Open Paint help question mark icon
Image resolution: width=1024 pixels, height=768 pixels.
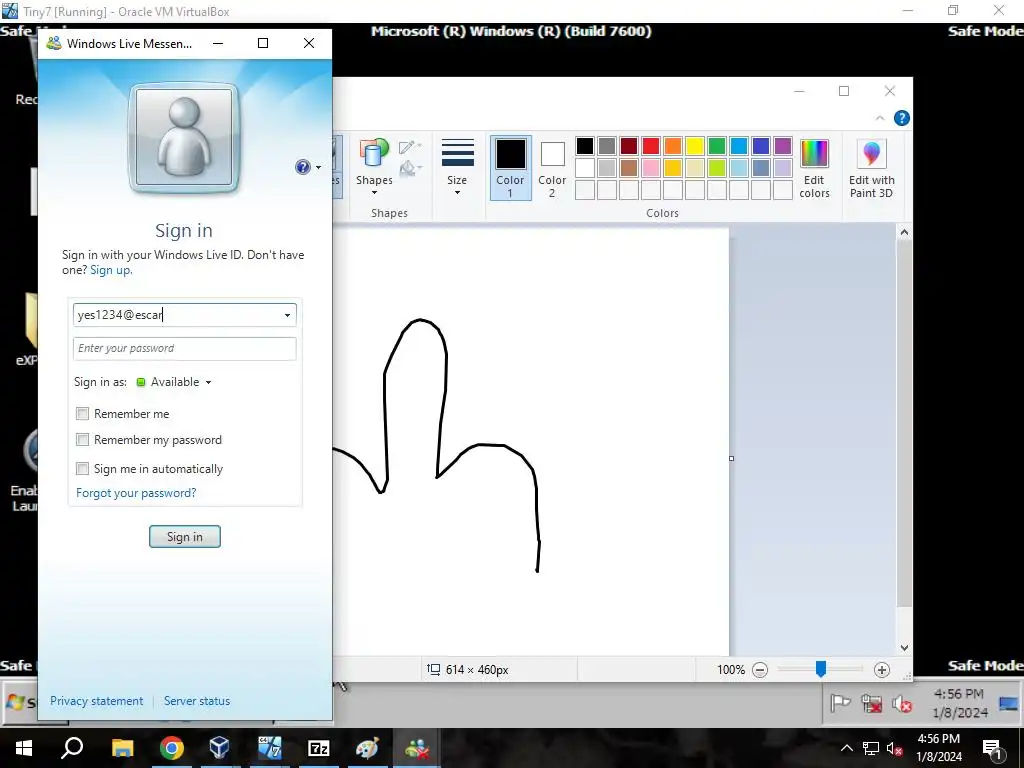click(902, 118)
